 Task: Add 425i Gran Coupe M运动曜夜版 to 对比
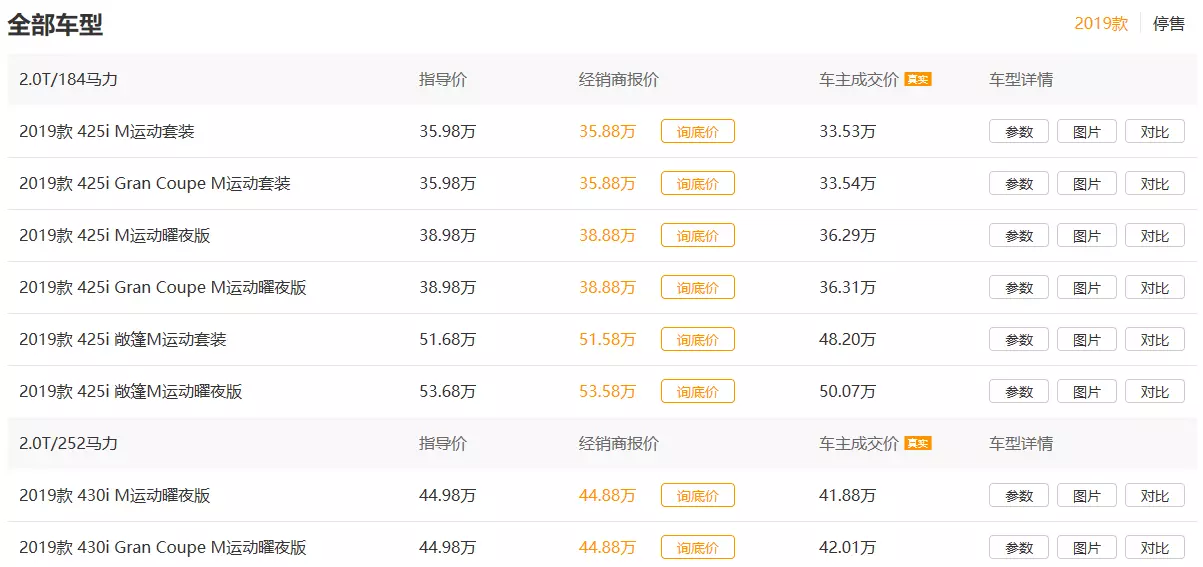point(1155,288)
